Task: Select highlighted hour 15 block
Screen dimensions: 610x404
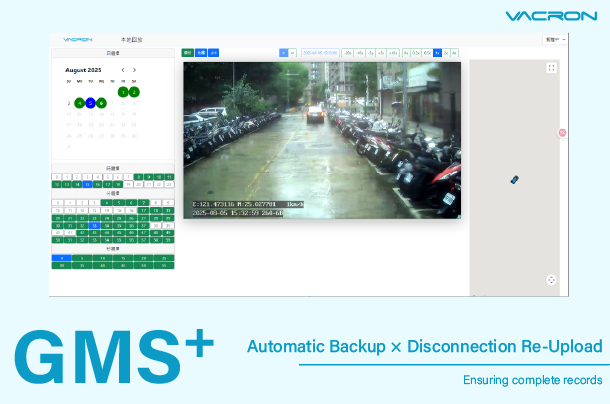Action: pyautogui.click(x=88, y=184)
